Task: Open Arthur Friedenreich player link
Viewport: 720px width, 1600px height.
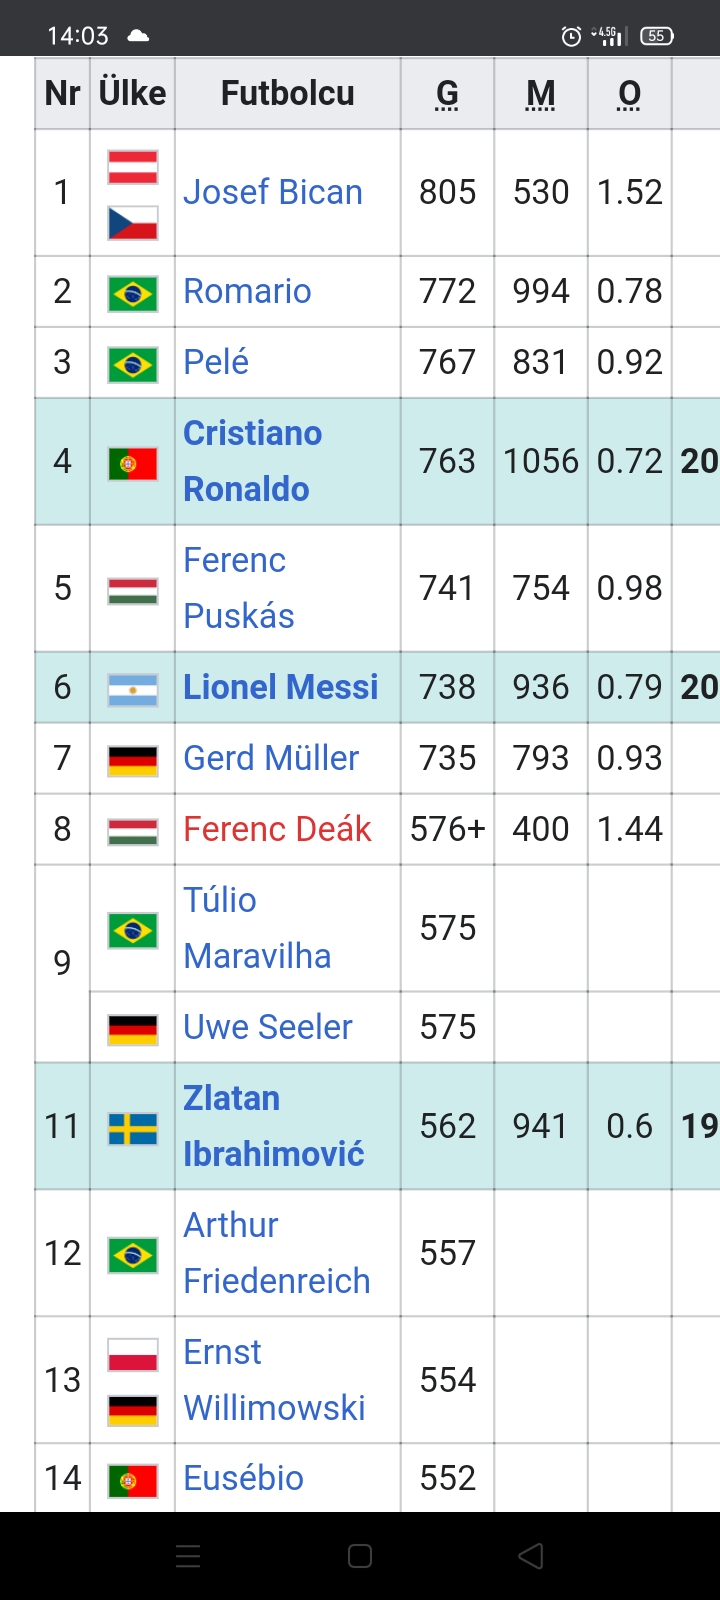Action: pos(277,1253)
